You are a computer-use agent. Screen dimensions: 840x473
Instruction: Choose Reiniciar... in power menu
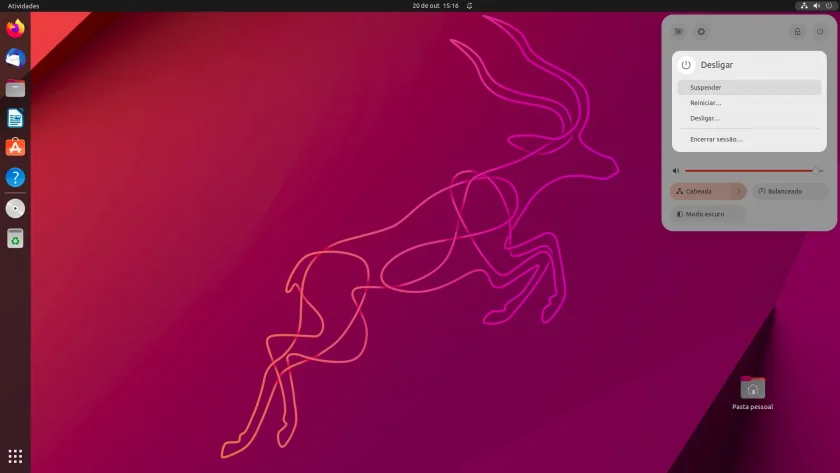[x=749, y=103]
